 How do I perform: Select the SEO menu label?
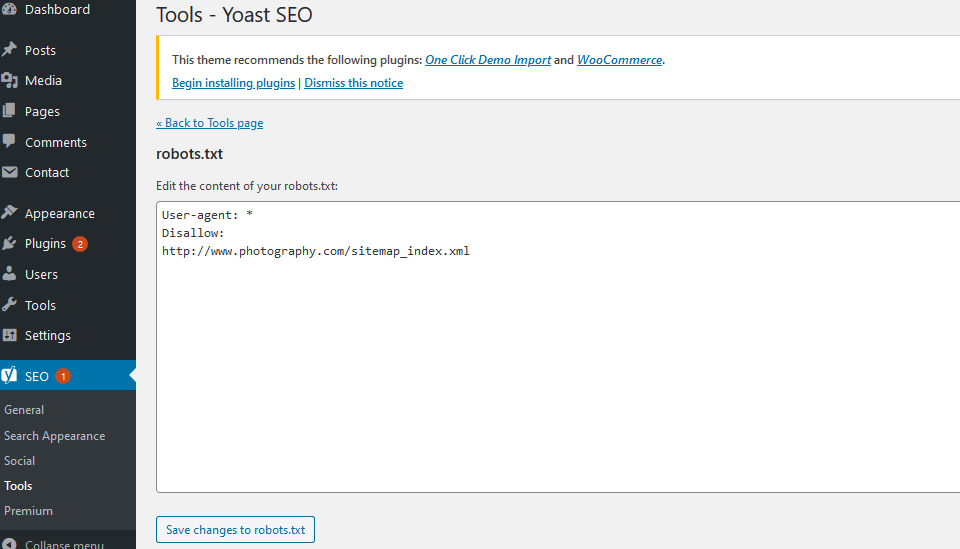(x=37, y=376)
